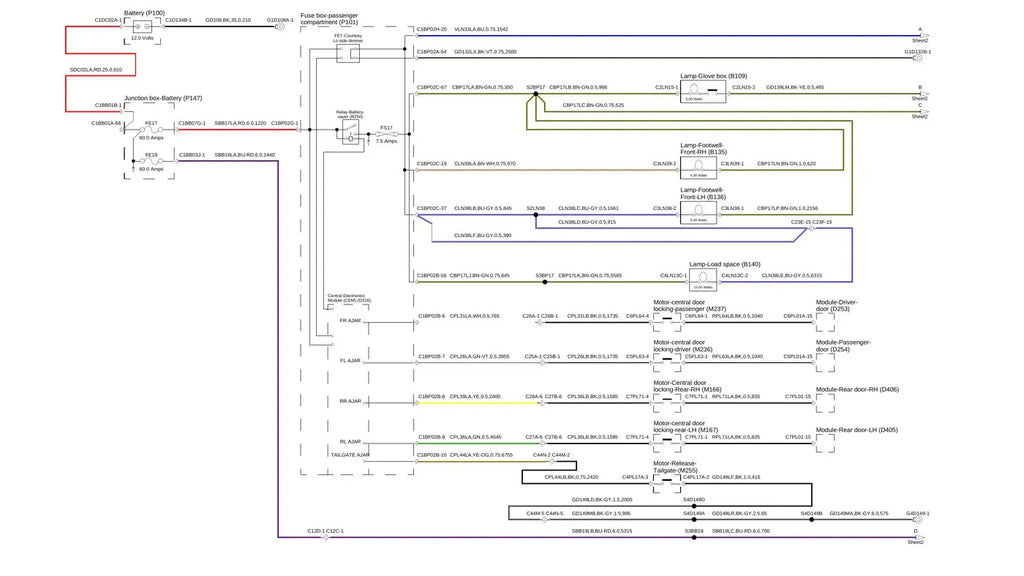Click the 'CPL26LA,GN-VT,0.5,3955' wire label

(479, 357)
